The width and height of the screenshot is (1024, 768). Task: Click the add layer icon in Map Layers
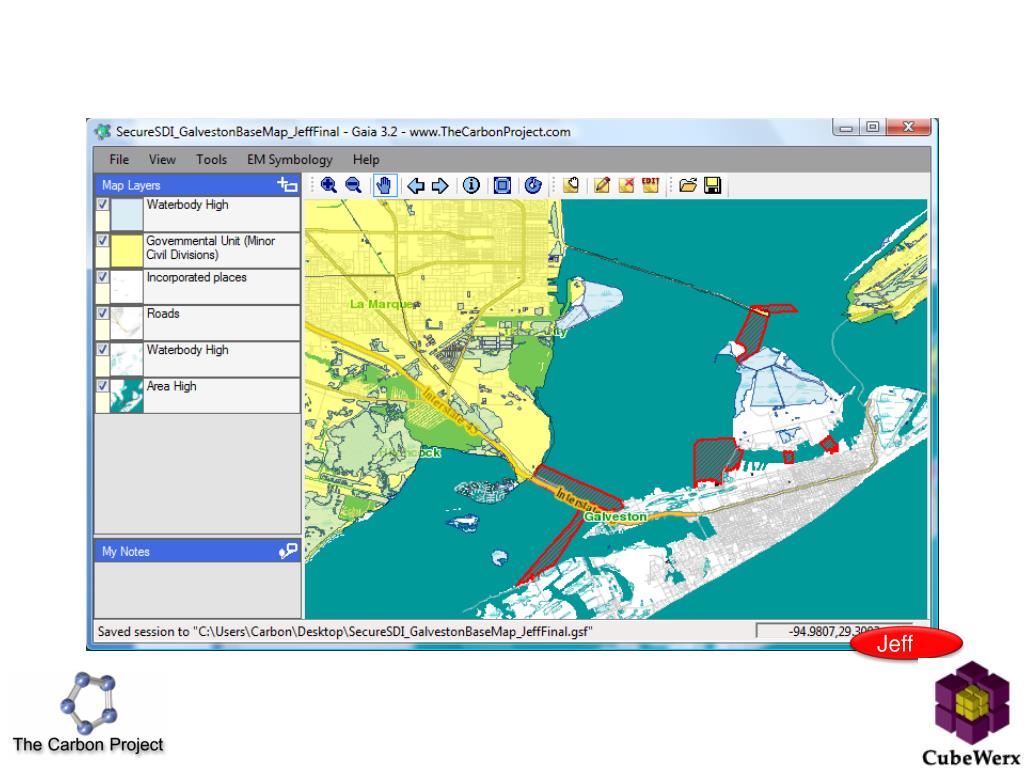(287, 185)
